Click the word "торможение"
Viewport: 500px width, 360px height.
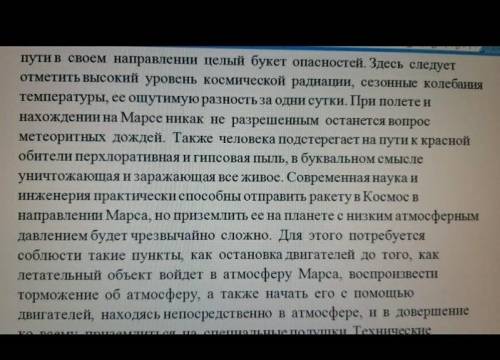pyautogui.click(x=58, y=295)
